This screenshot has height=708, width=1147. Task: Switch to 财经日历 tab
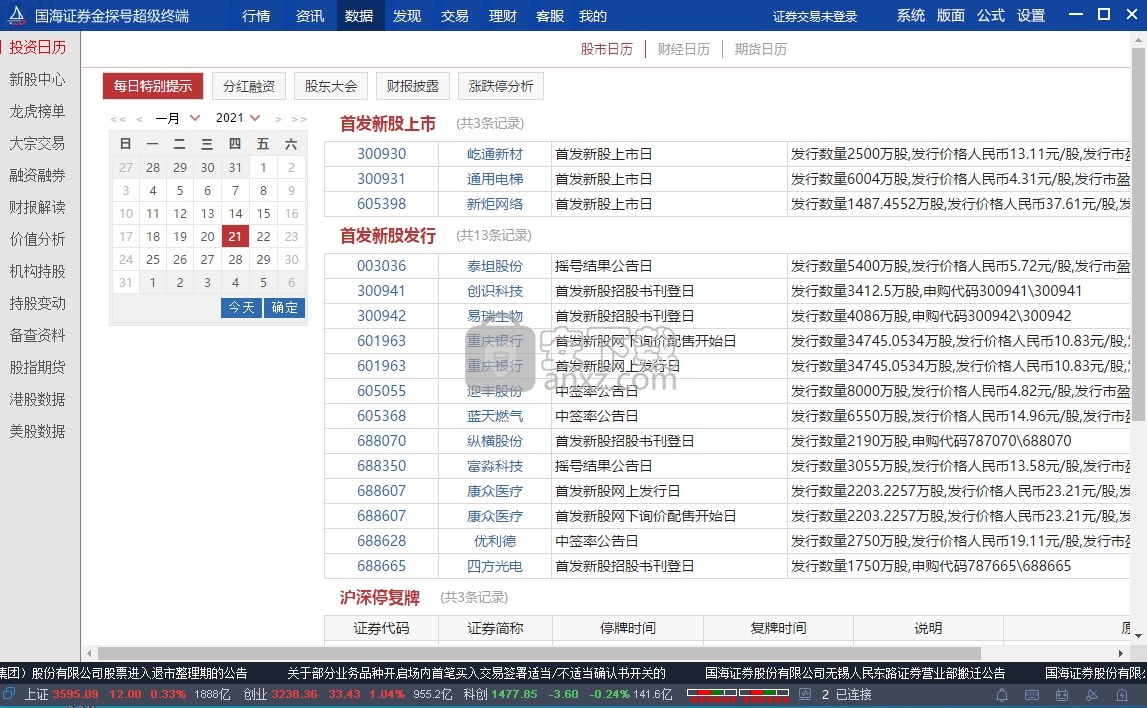tap(683, 49)
